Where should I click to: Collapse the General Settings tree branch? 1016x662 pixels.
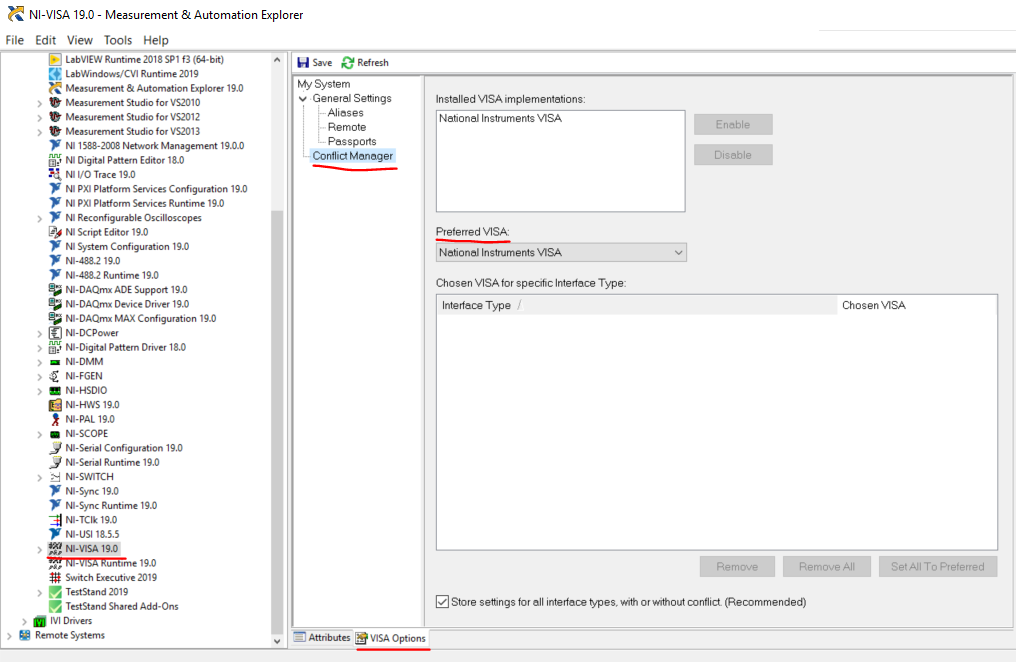pyautogui.click(x=305, y=97)
